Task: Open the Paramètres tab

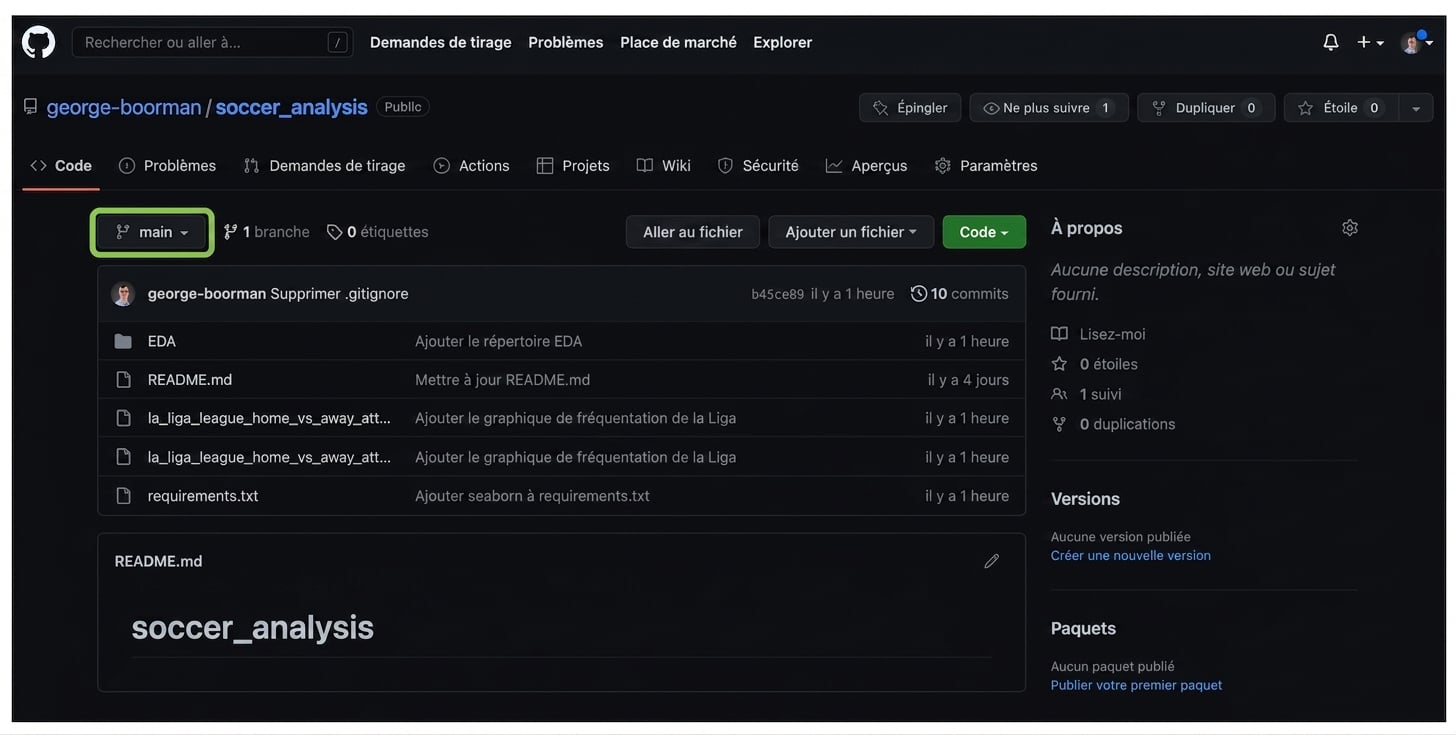Action: point(986,166)
